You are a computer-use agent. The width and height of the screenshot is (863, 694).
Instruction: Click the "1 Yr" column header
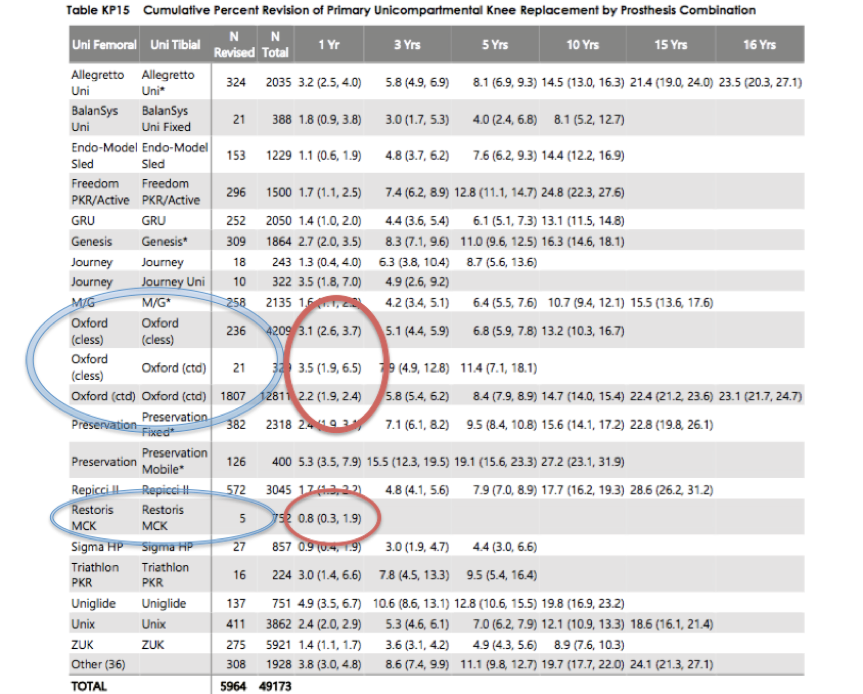coord(329,45)
